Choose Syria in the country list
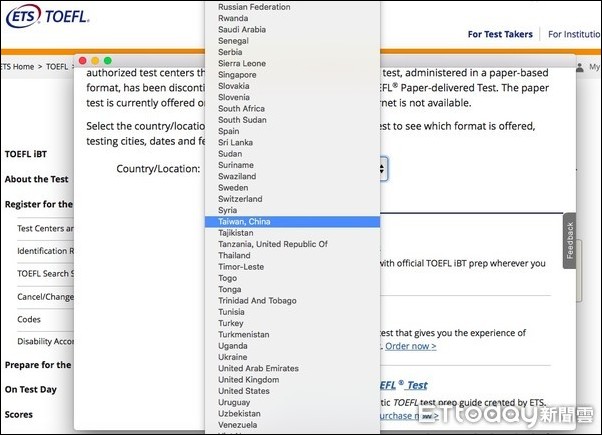The height and width of the screenshot is (435, 602). 227,210
